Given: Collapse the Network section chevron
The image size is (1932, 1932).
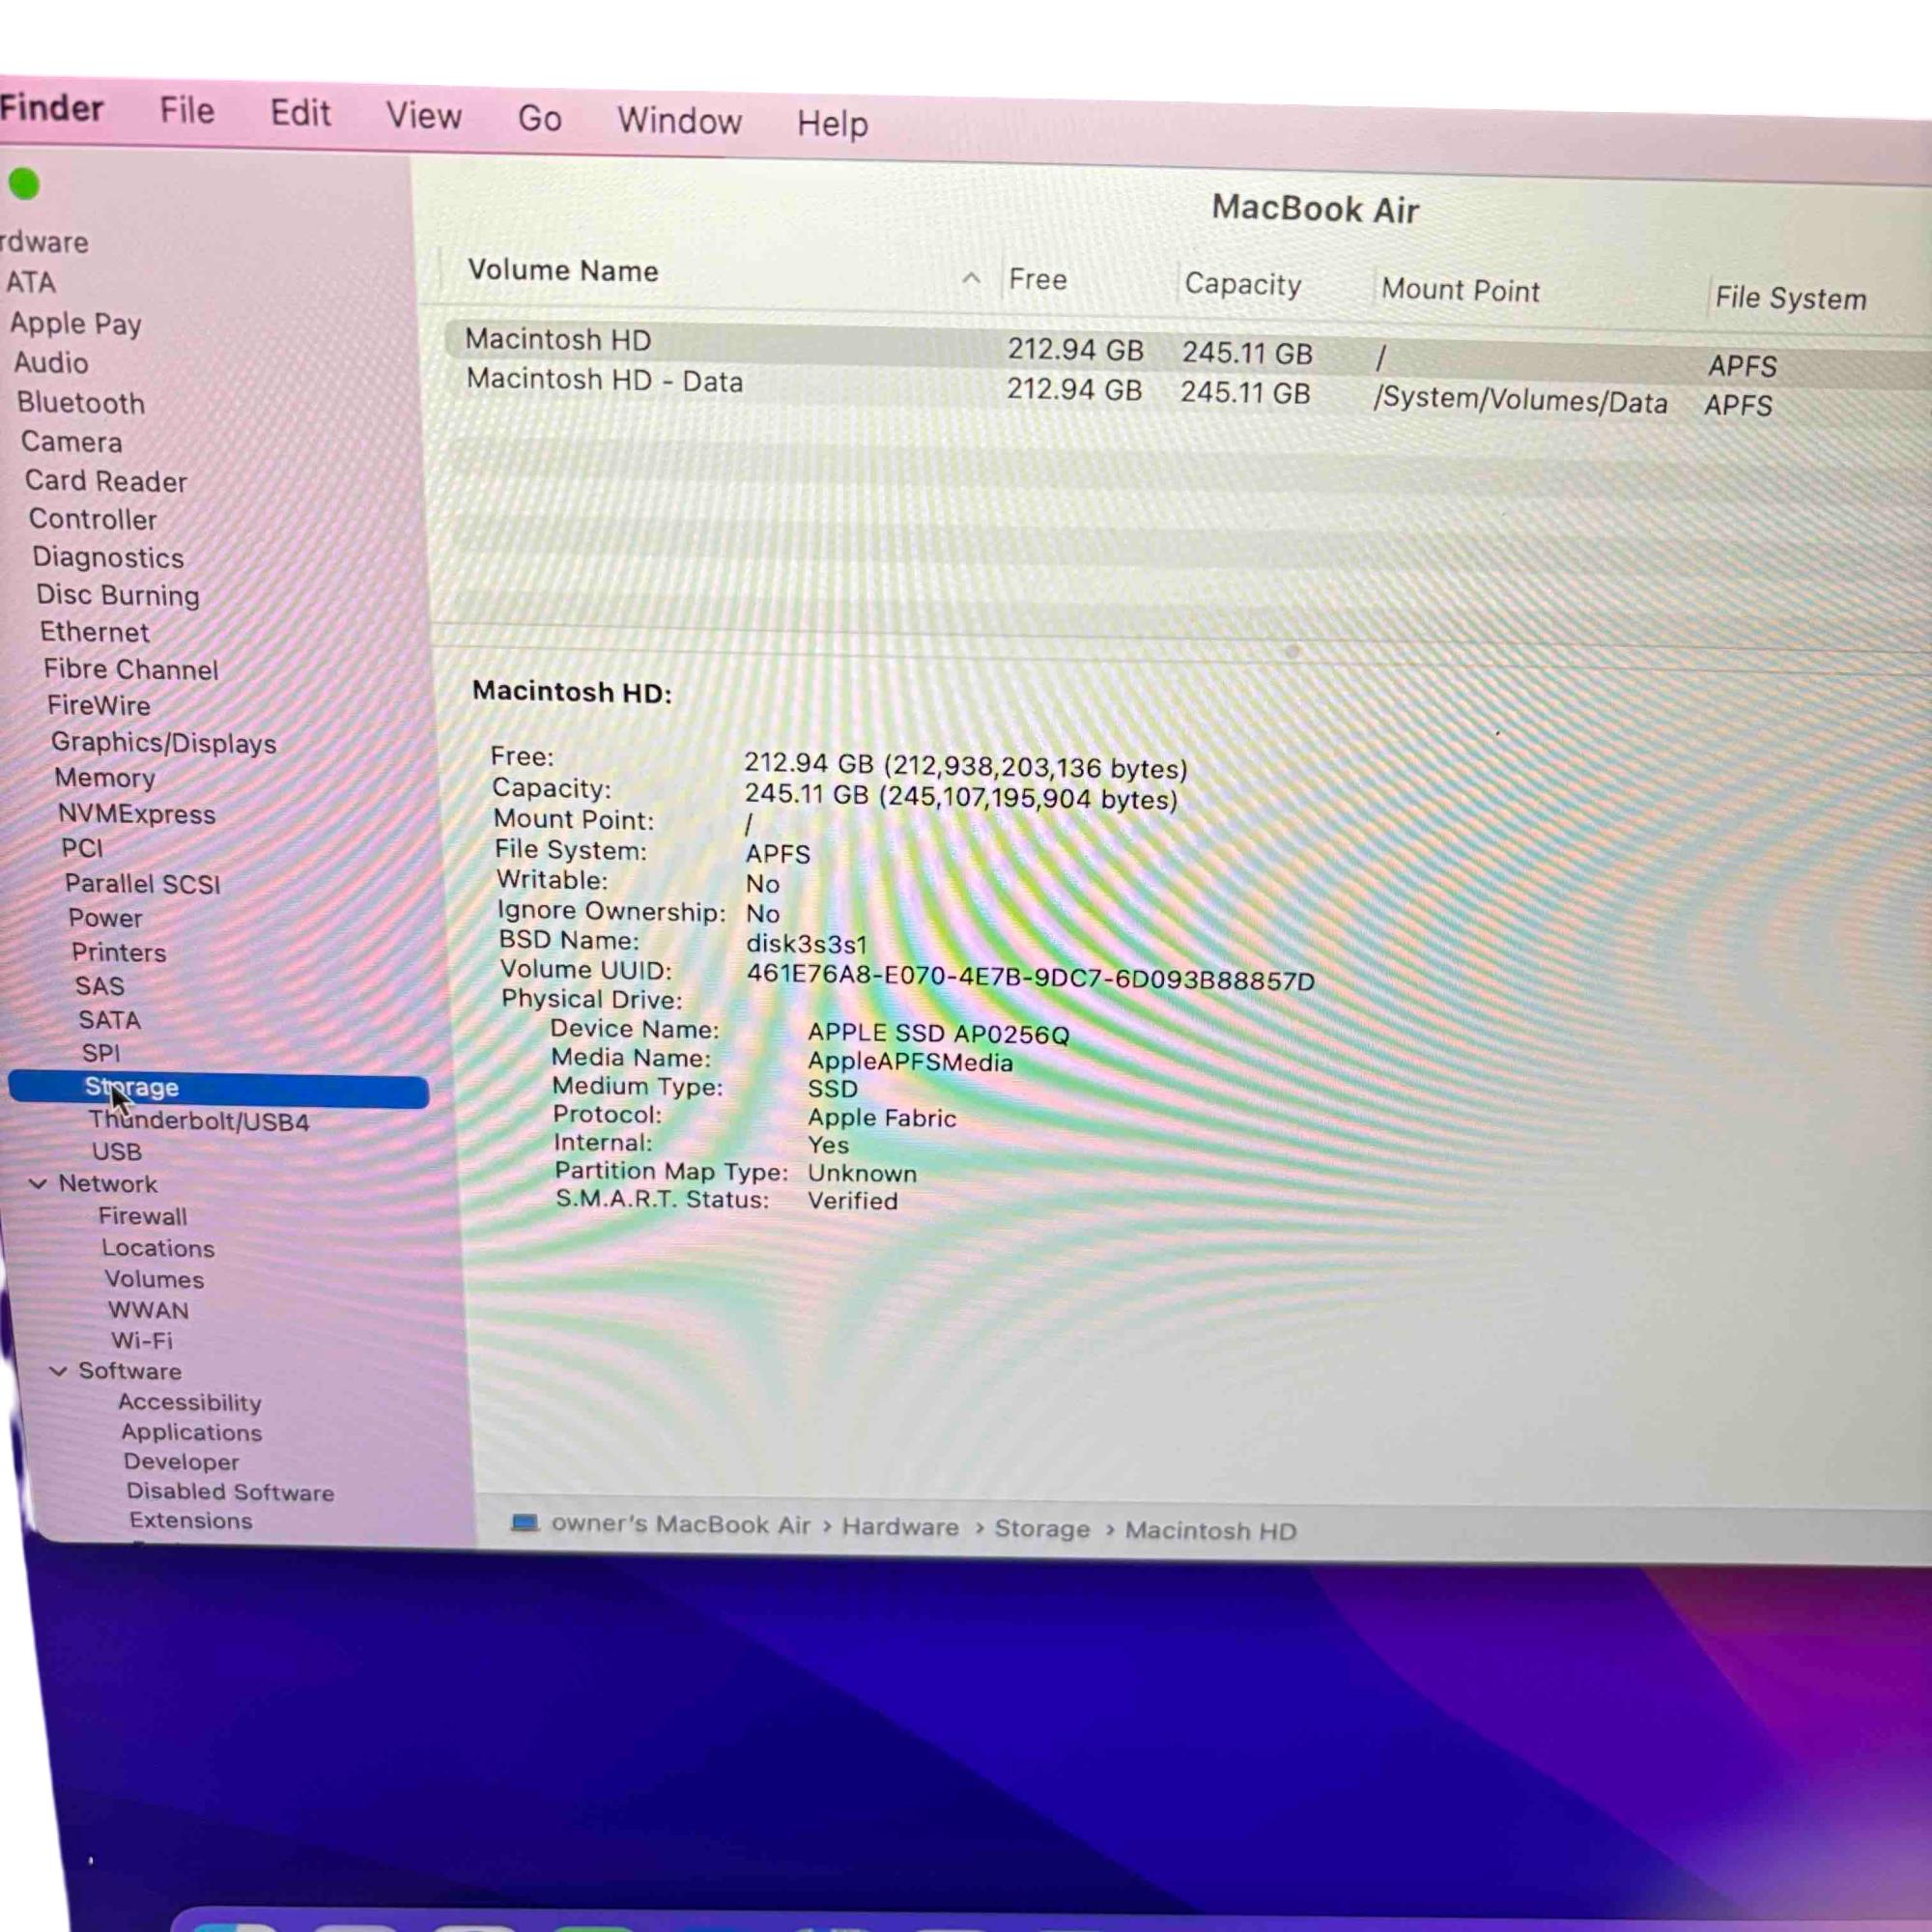Looking at the screenshot, I should coord(38,1183).
